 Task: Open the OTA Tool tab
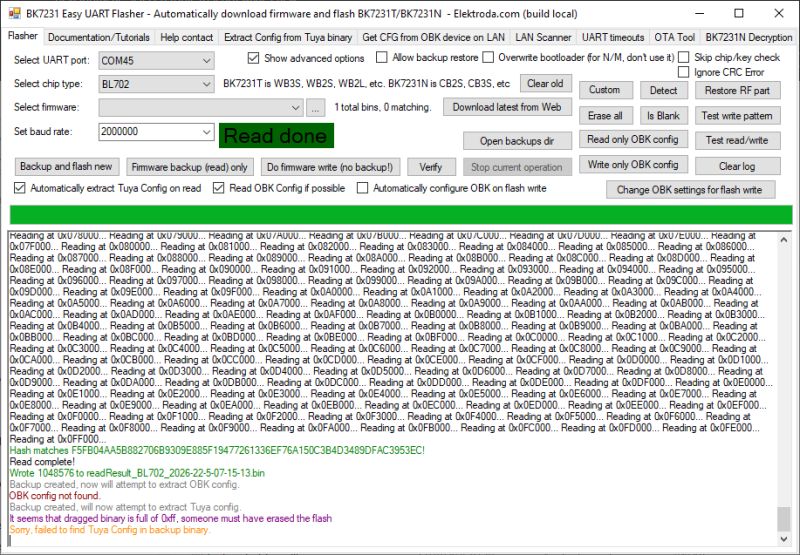click(x=674, y=37)
